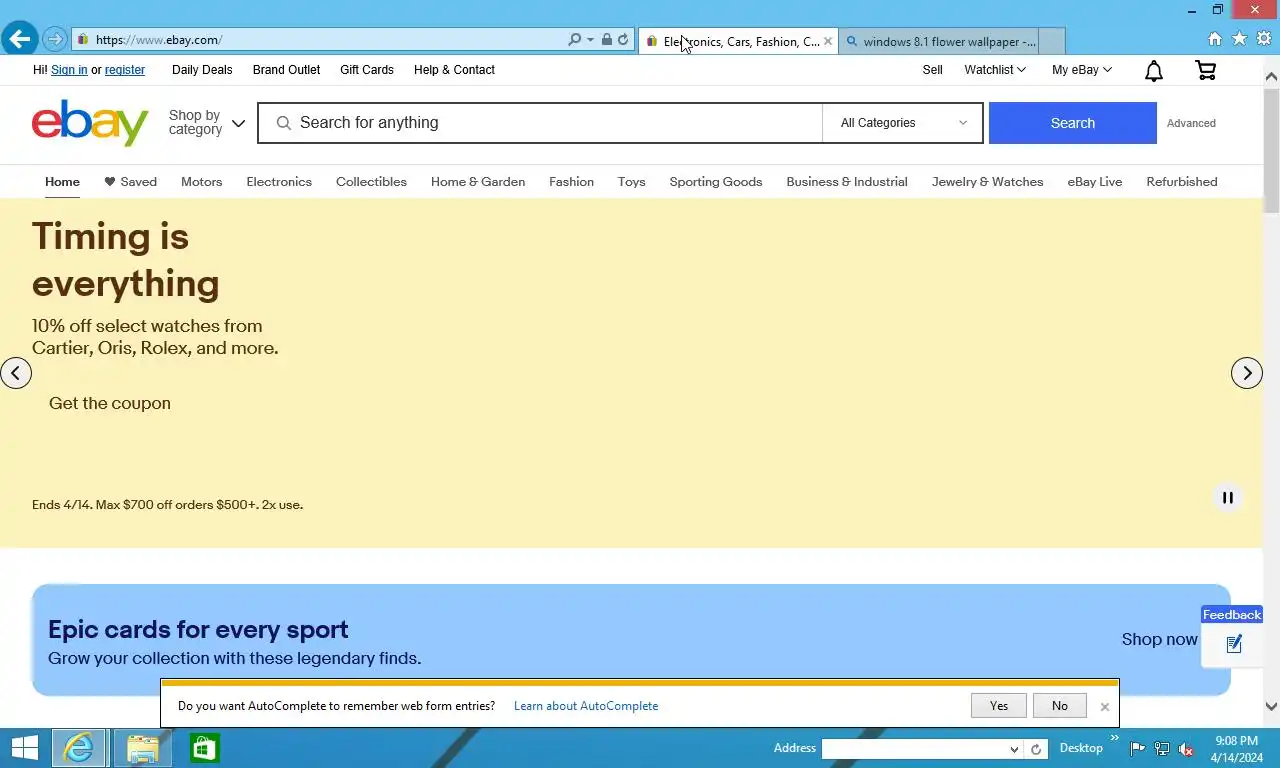Go back with the browser back arrow

click(x=20, y=40)
